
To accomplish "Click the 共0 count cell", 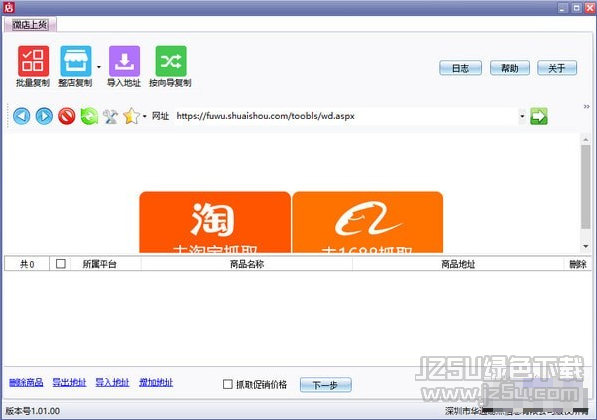I will (x=27, y=264).
